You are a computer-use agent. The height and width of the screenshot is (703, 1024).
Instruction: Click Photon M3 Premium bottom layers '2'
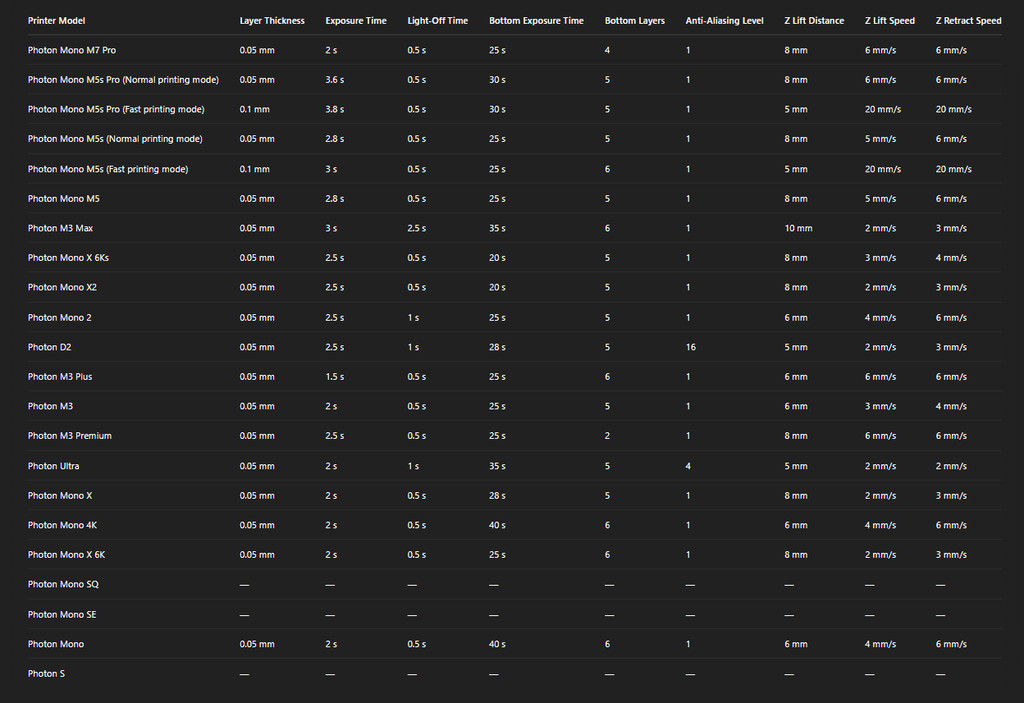tap(607, 436)
